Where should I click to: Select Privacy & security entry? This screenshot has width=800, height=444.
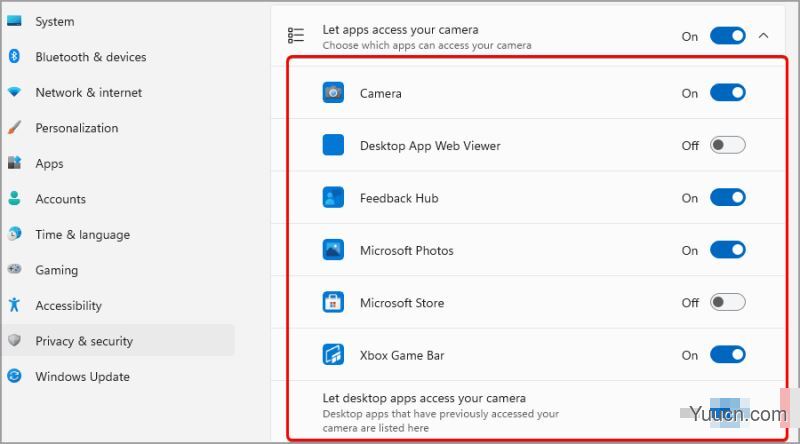(118, 340)
